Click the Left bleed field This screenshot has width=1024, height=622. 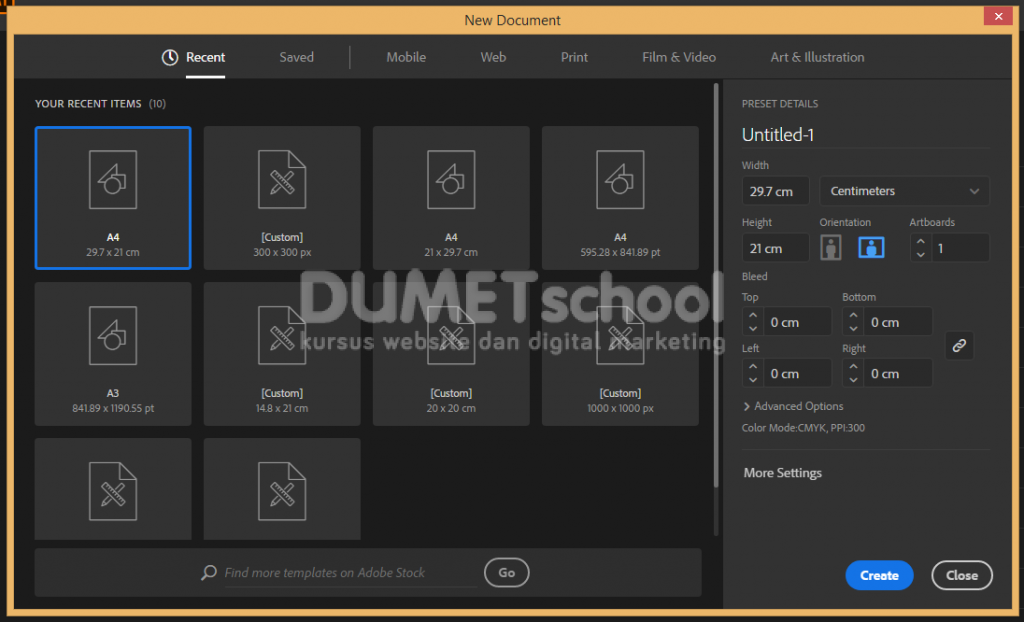click(797, 374)
